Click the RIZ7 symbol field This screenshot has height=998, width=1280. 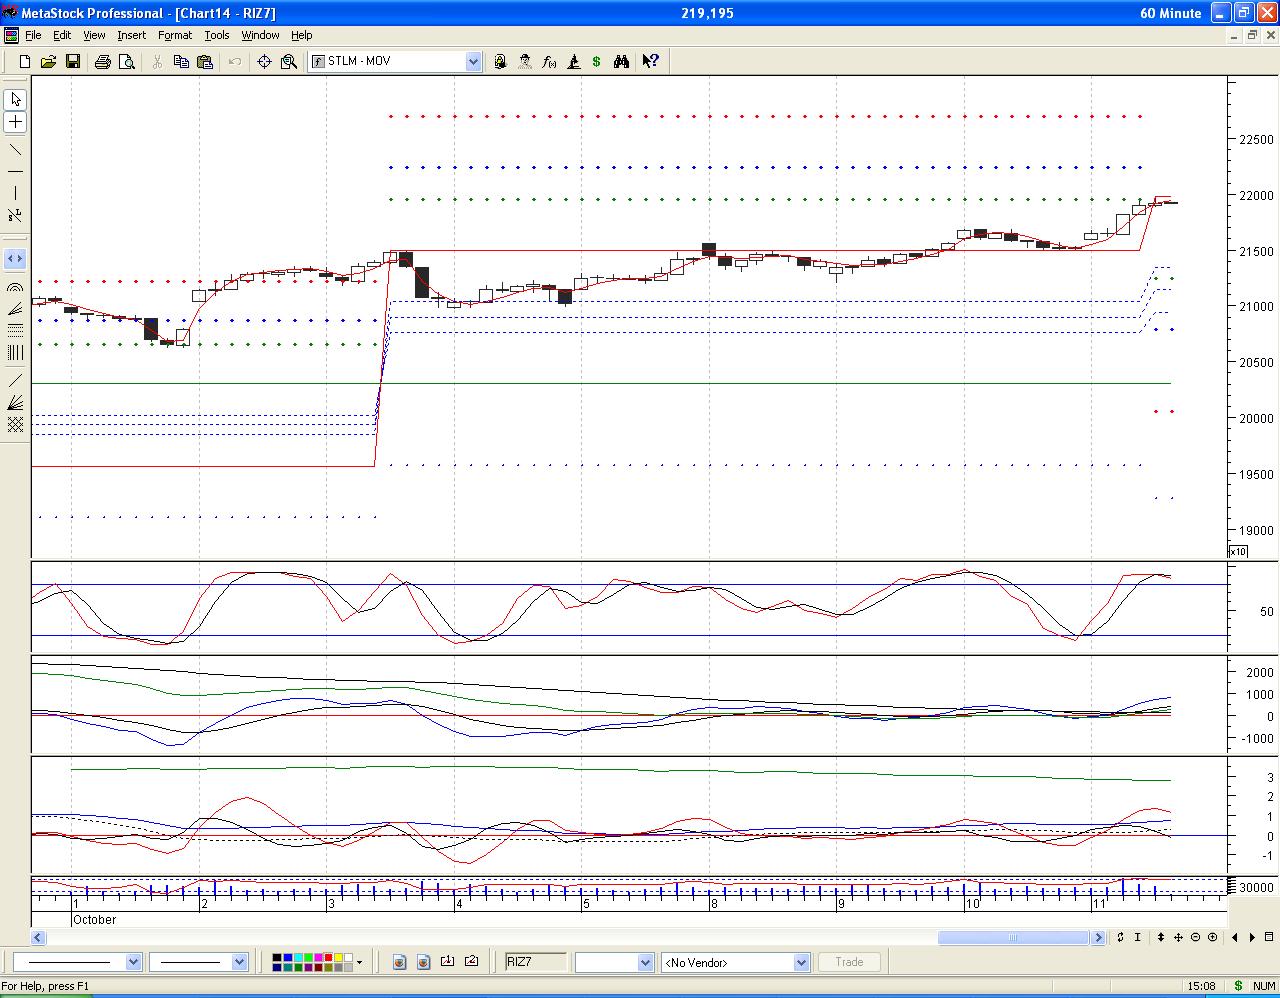[x=535, y=962]
